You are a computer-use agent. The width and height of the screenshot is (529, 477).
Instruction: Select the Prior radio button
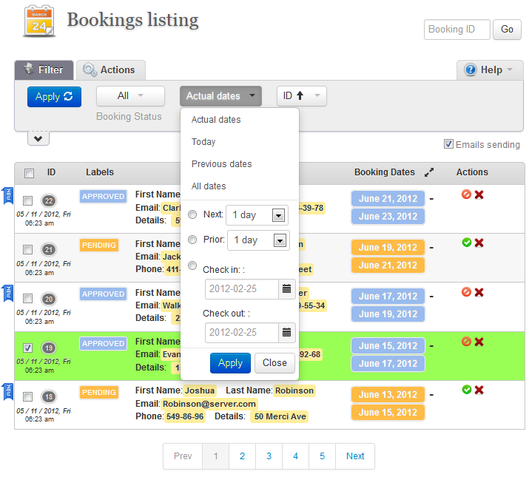click(x=192, y=240)
